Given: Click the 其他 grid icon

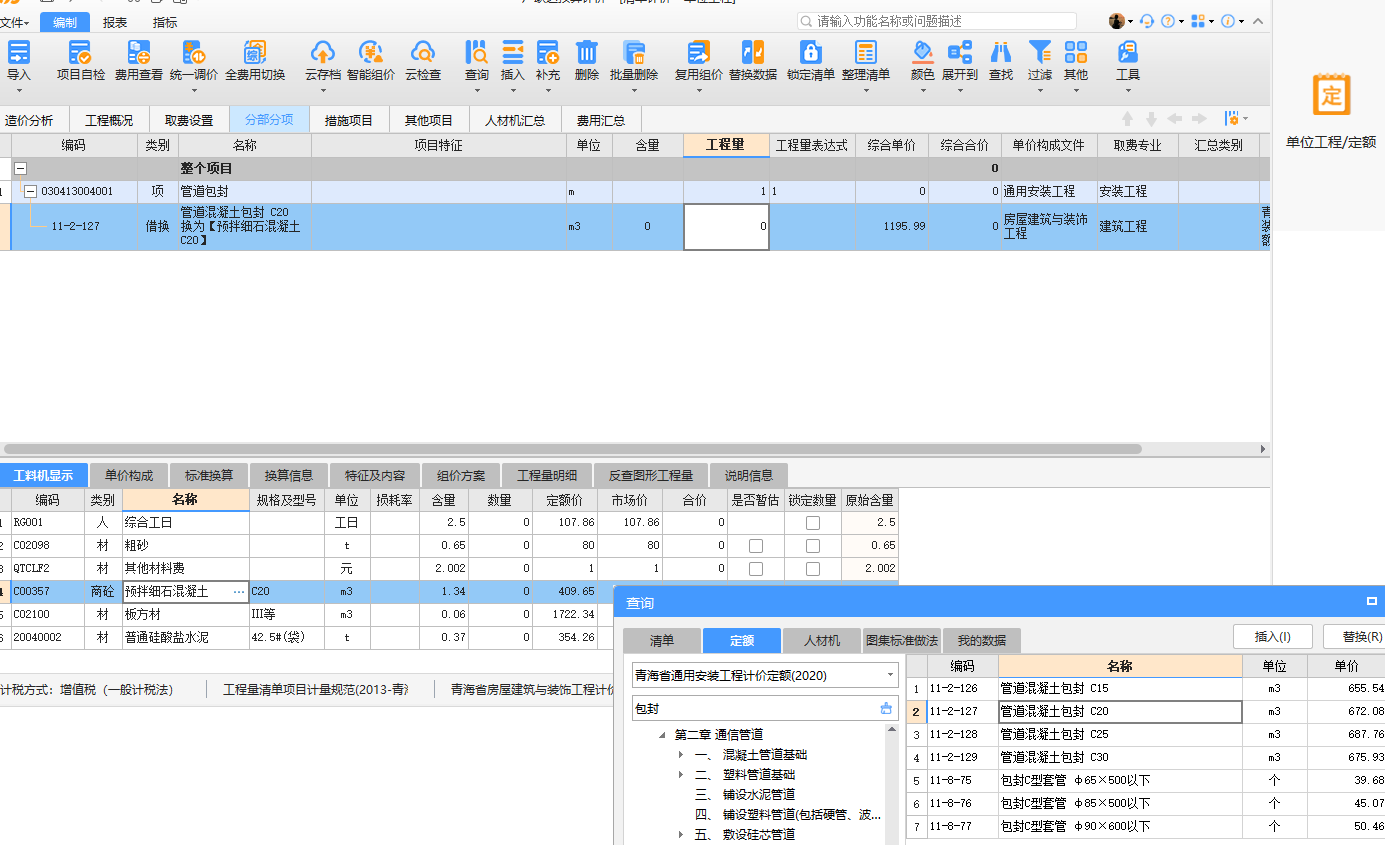Looking at the screenshot, I should pos(1076,52).
